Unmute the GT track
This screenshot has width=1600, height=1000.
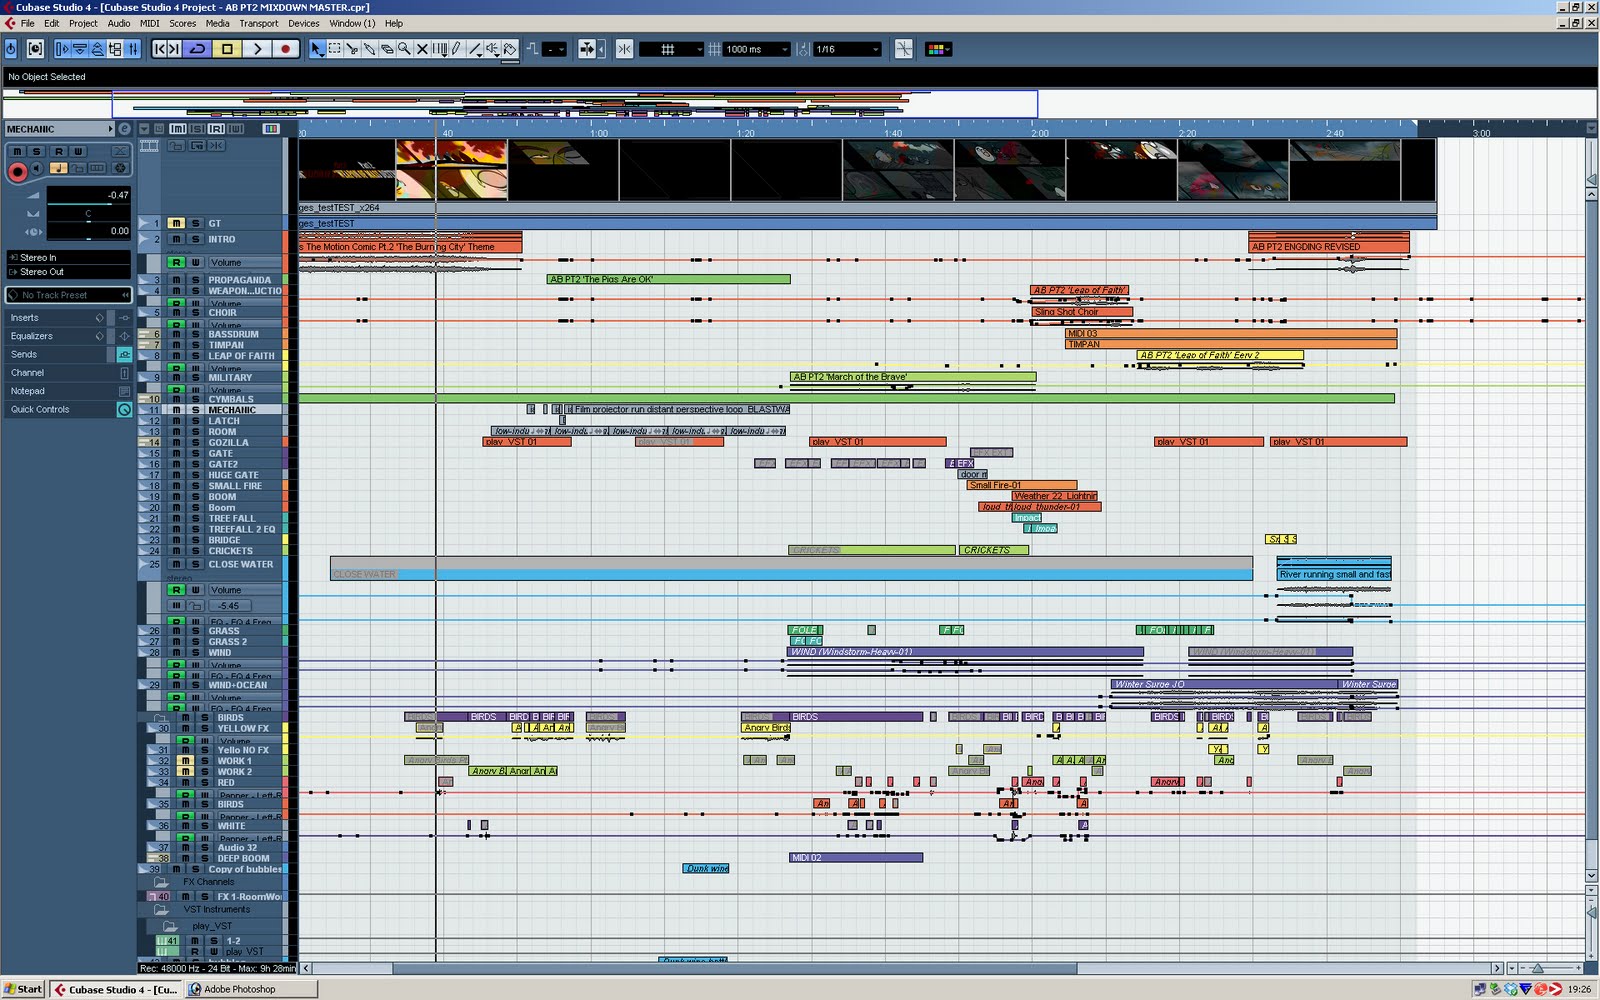pyautogui.click(x=176, y=223)
